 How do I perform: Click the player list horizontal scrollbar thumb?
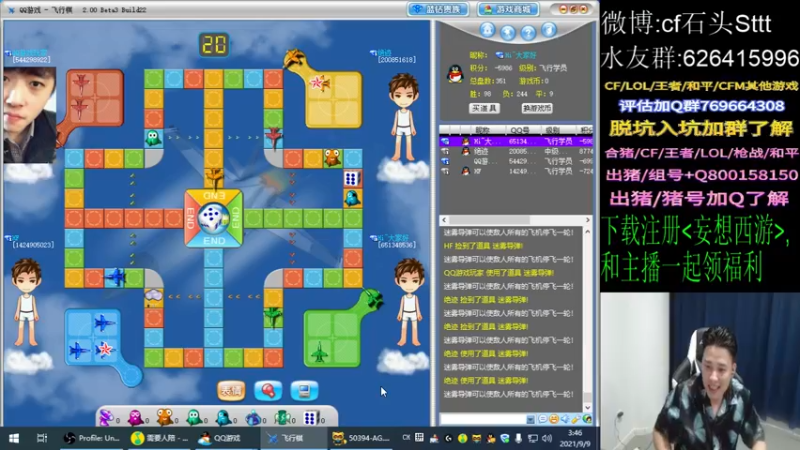click(490, 220)
